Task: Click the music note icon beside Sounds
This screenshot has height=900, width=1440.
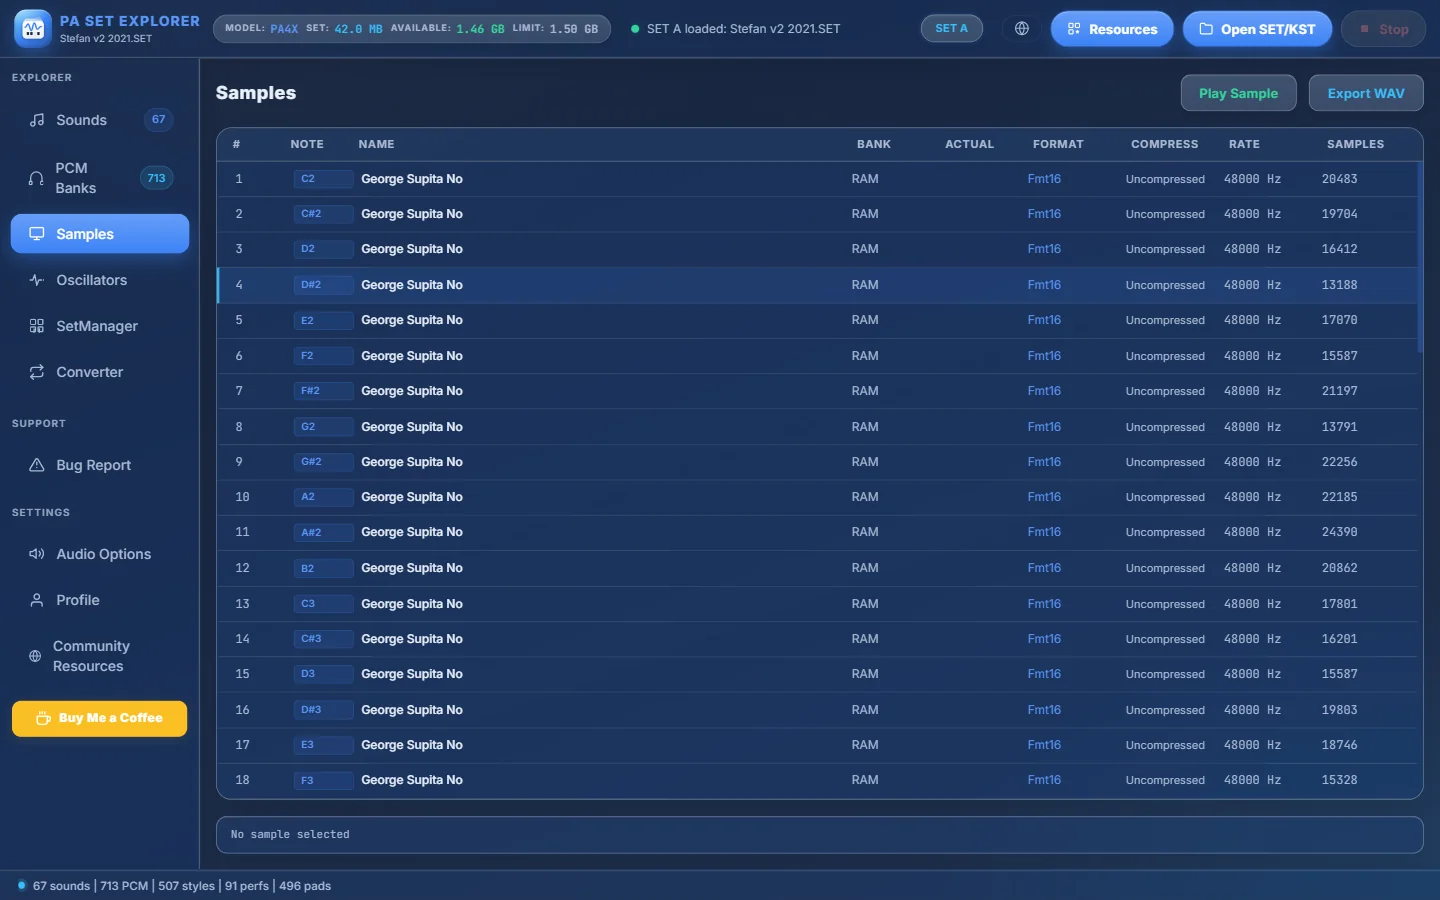Action: (x=37, y=120)
